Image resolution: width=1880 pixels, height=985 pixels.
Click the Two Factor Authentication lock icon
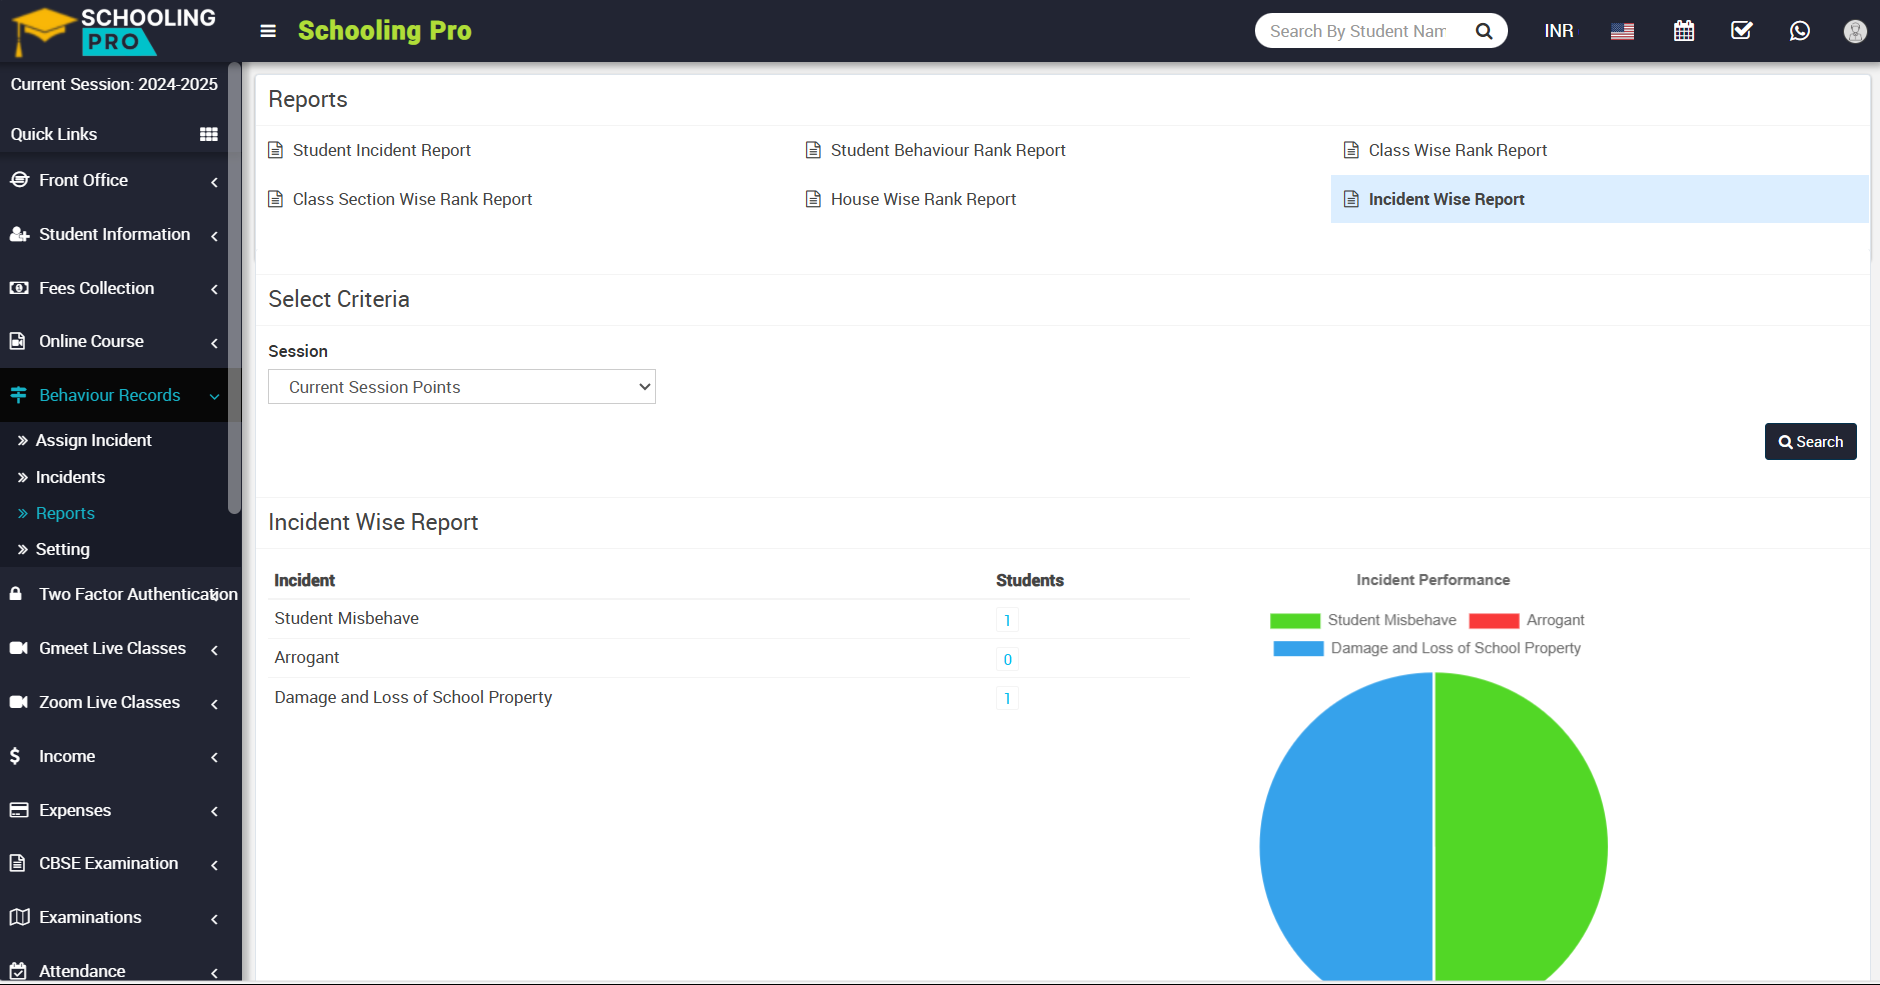click(16, 594)
